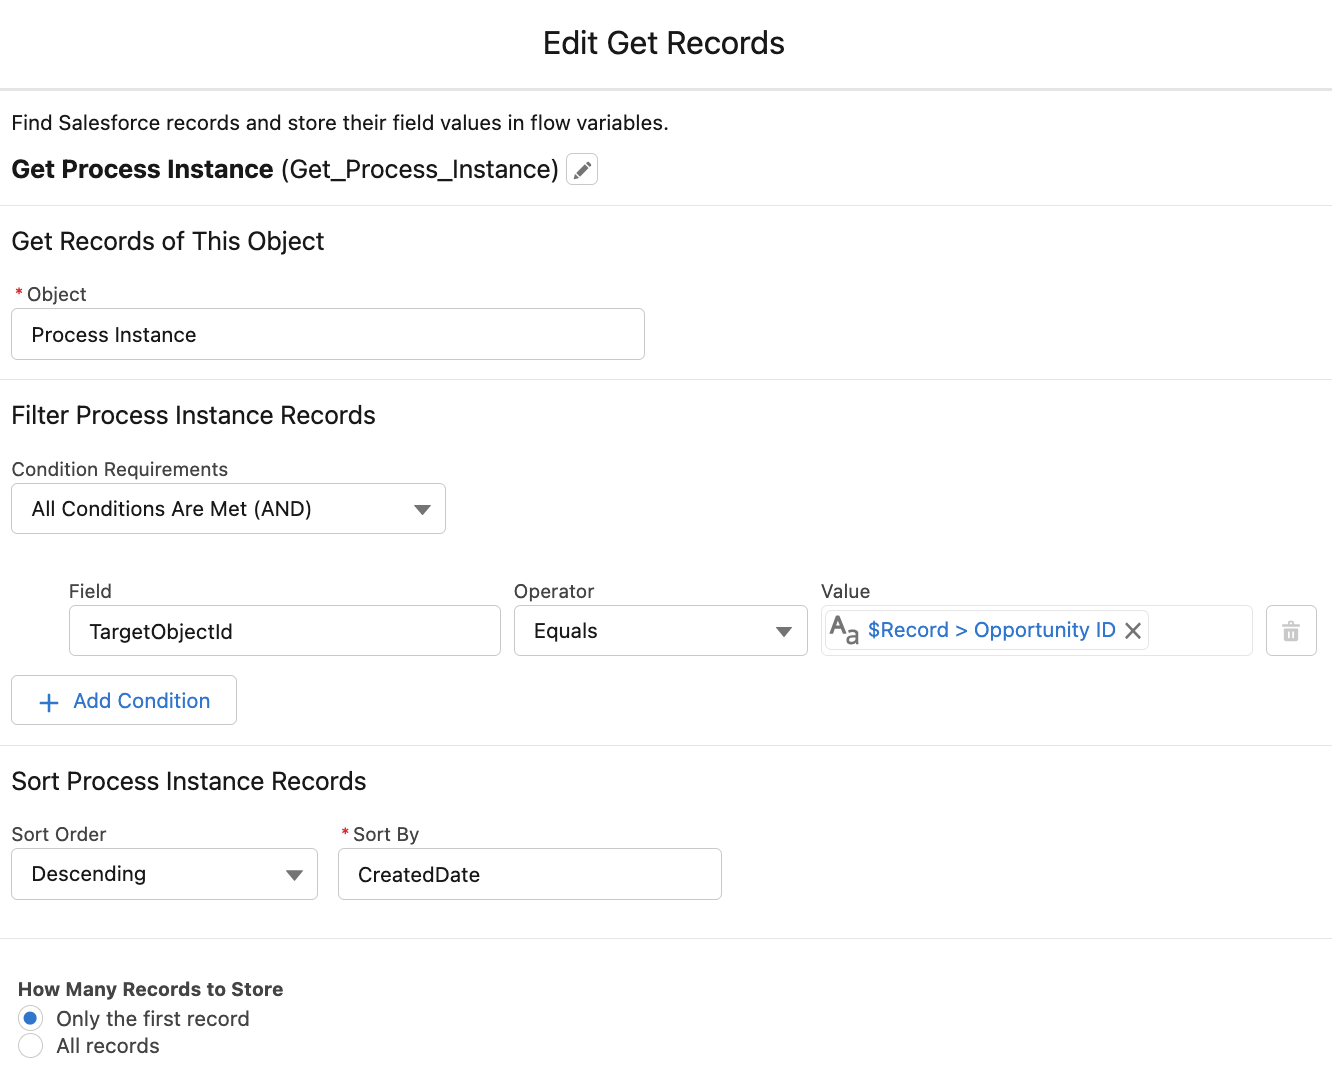Click the TargetObjectId field input

pos(284,631)
